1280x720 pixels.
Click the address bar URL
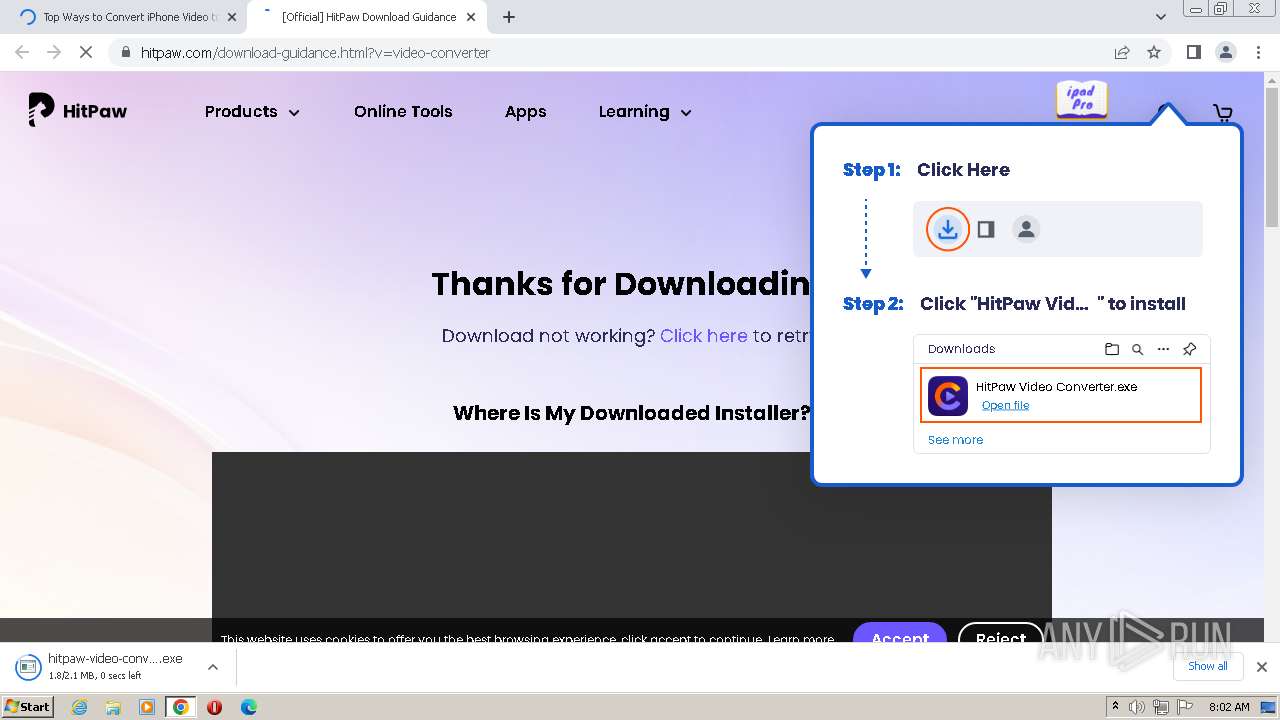315,52
